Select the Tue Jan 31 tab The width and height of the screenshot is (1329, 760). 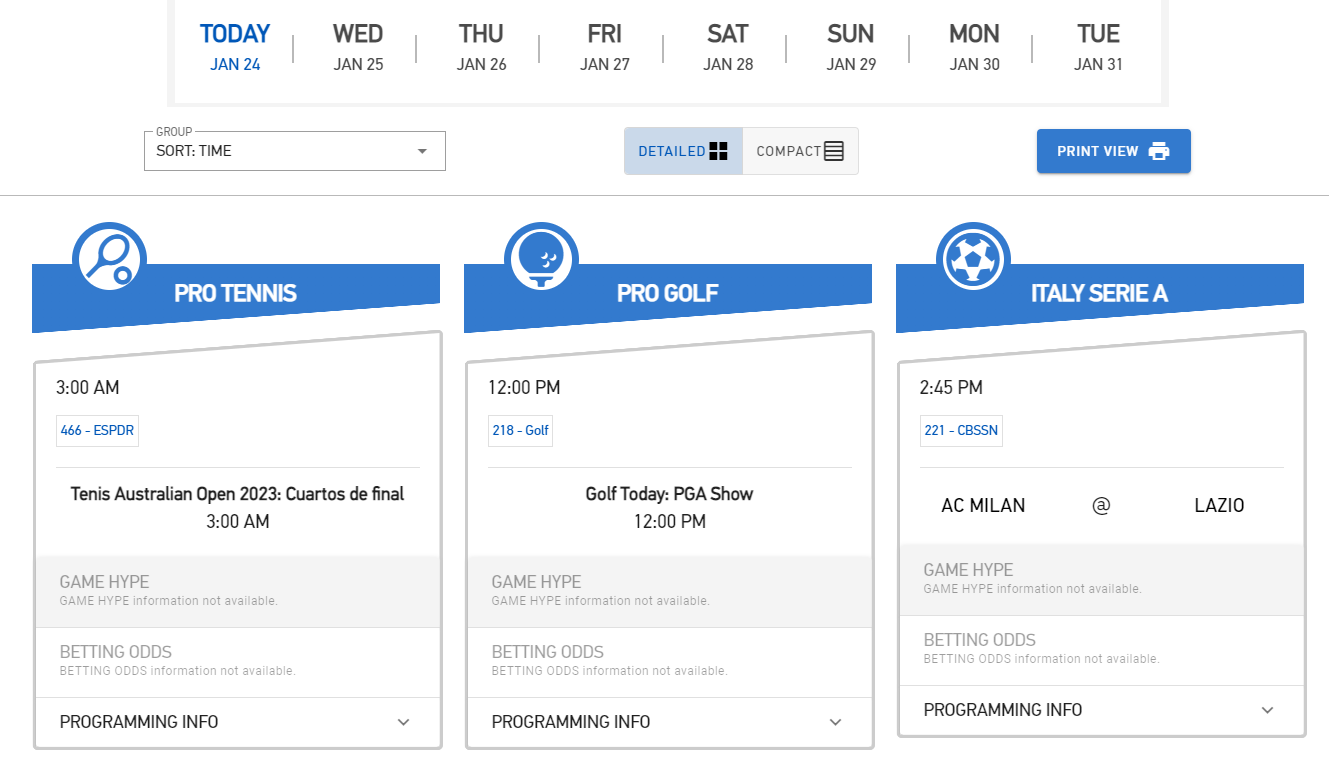pyautogui.click(x=1098, y=47)
